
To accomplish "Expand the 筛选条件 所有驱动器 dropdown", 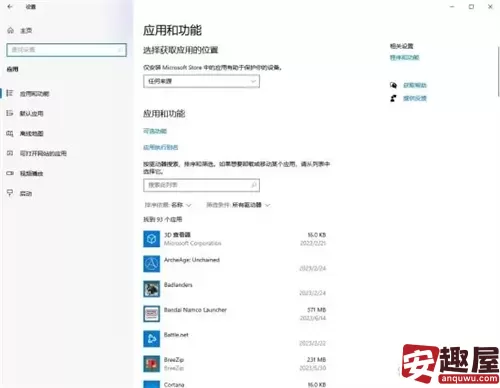I will point(238,205).
